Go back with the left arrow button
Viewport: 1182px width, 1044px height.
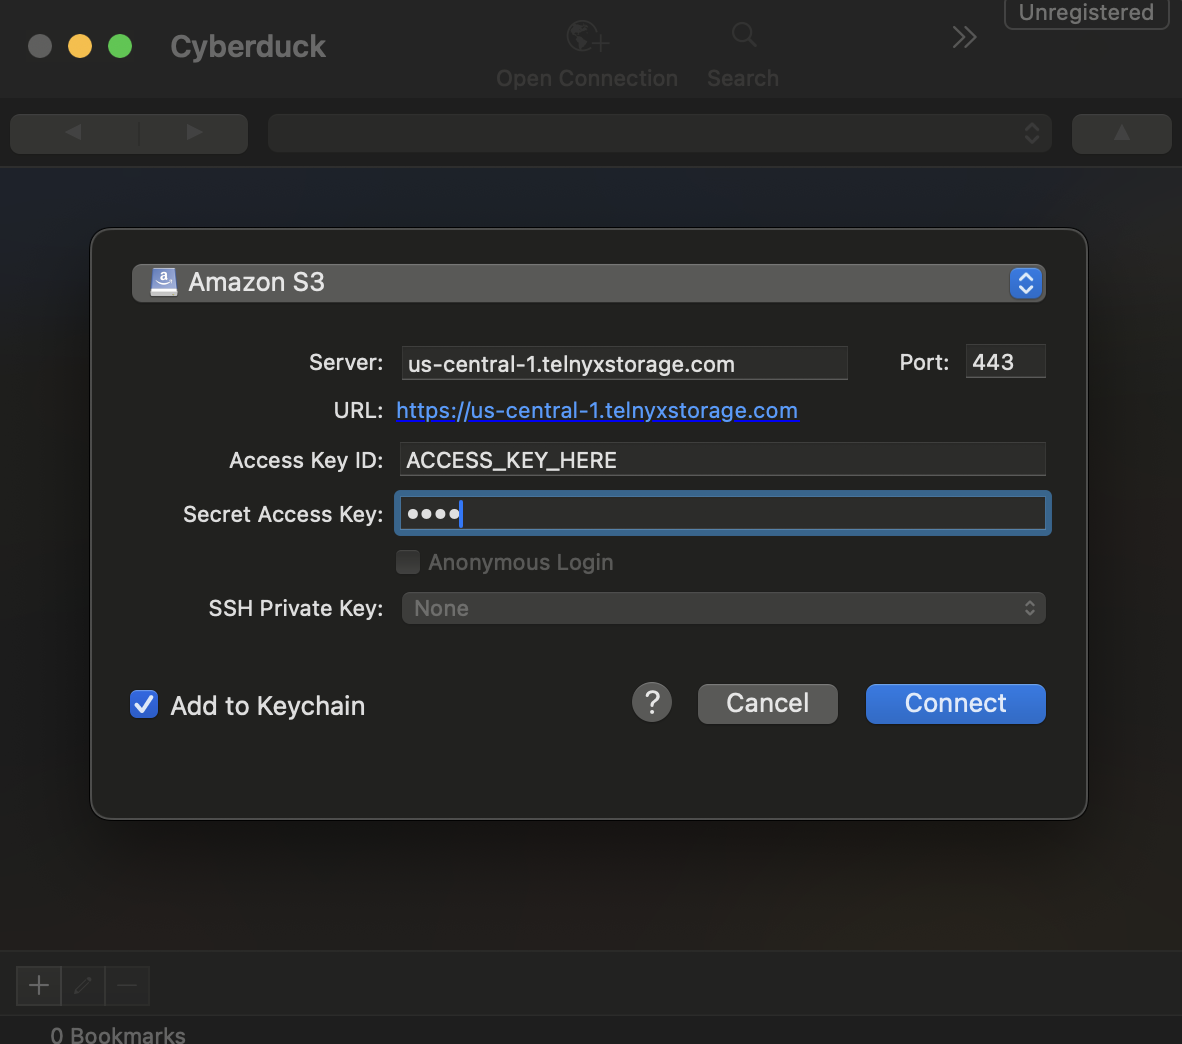coord(74,133)
